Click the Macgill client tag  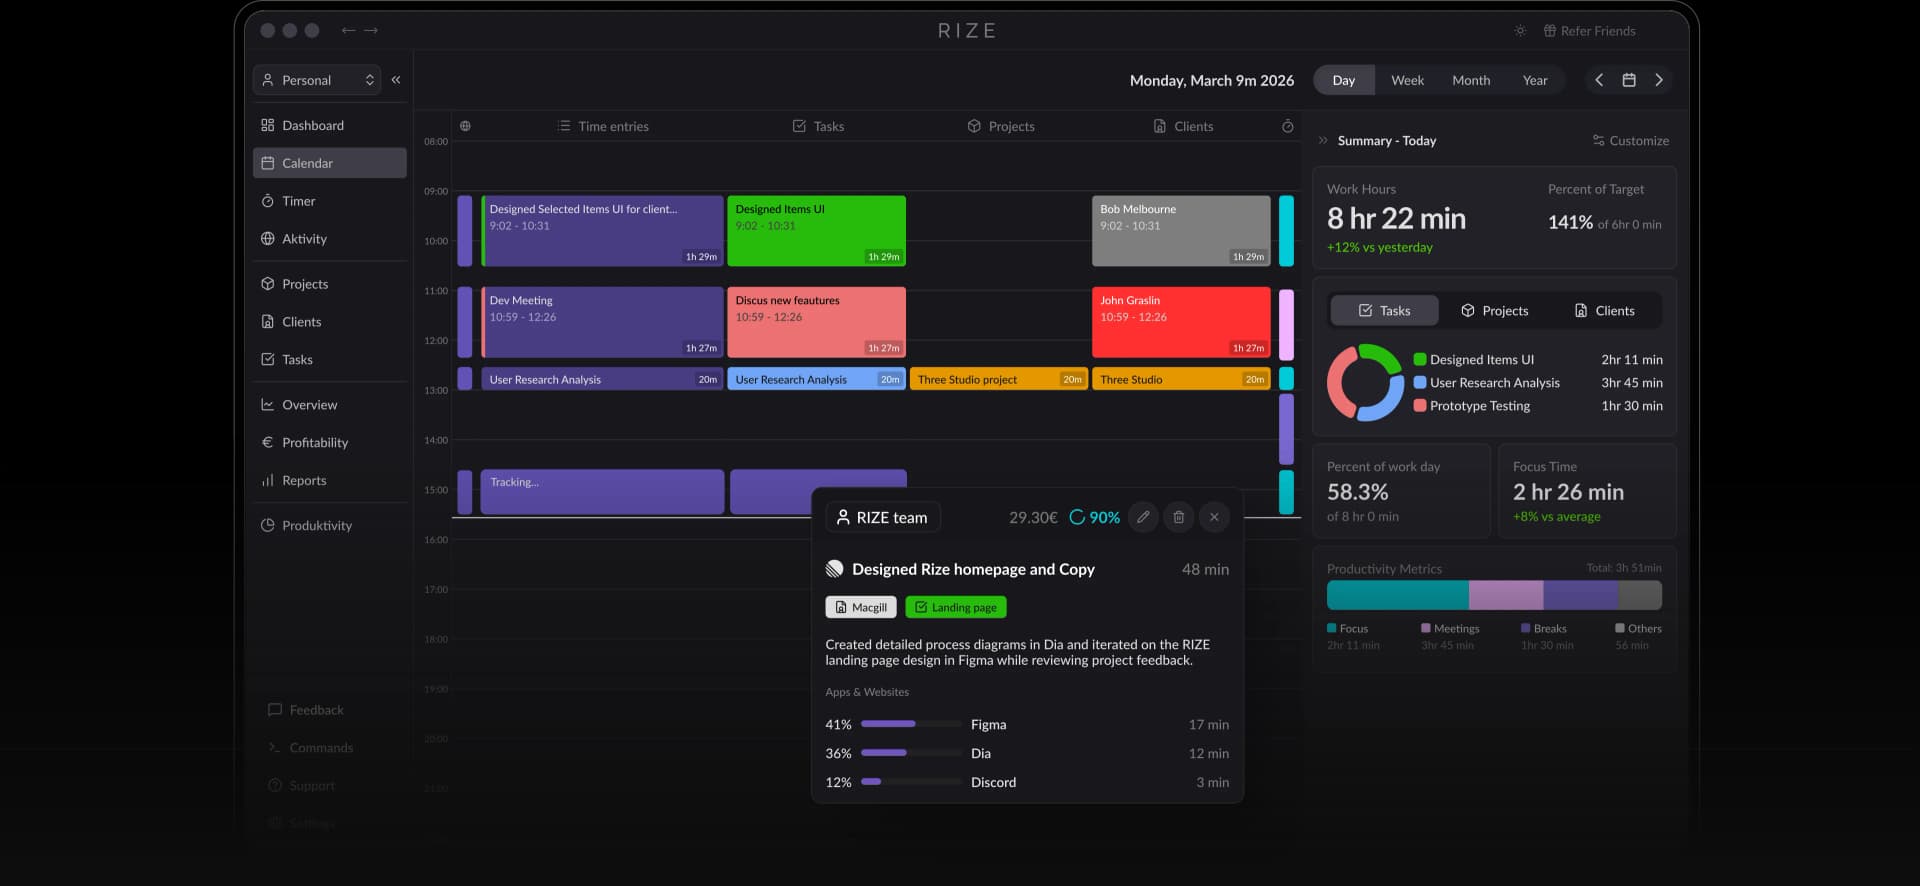(861, 607)
